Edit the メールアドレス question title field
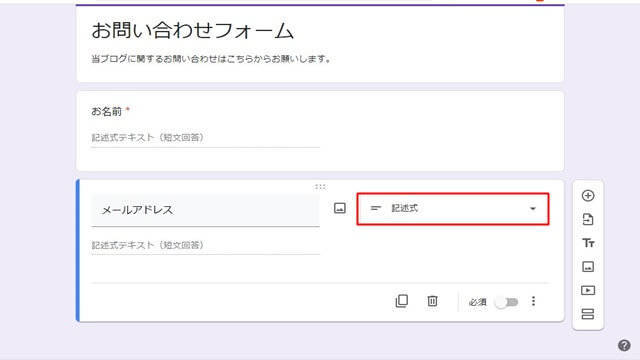 (x=205, y=210)
